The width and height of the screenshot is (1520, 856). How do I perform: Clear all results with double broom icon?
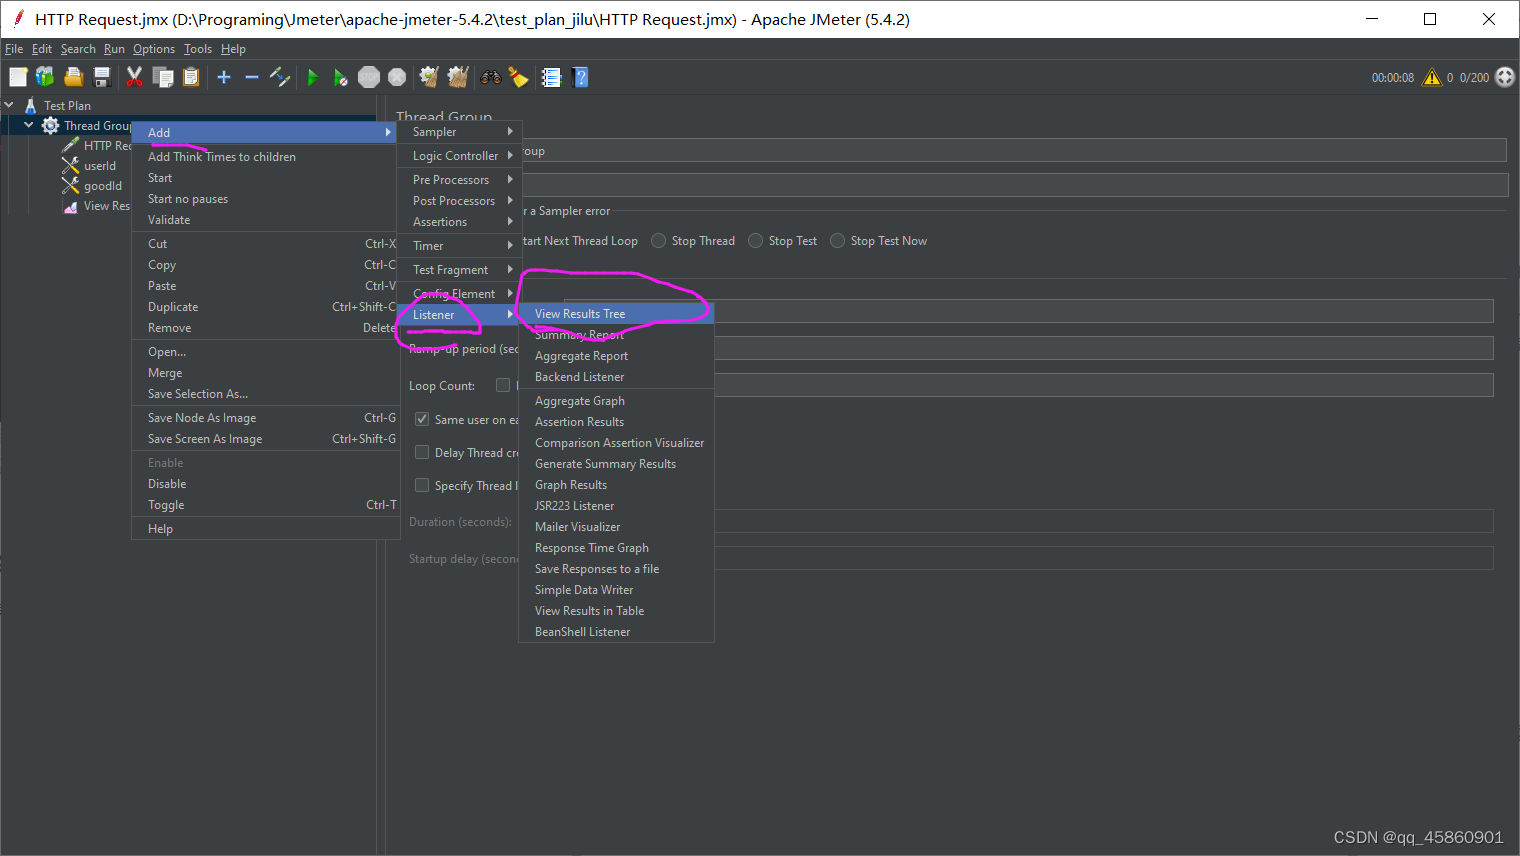458,77
